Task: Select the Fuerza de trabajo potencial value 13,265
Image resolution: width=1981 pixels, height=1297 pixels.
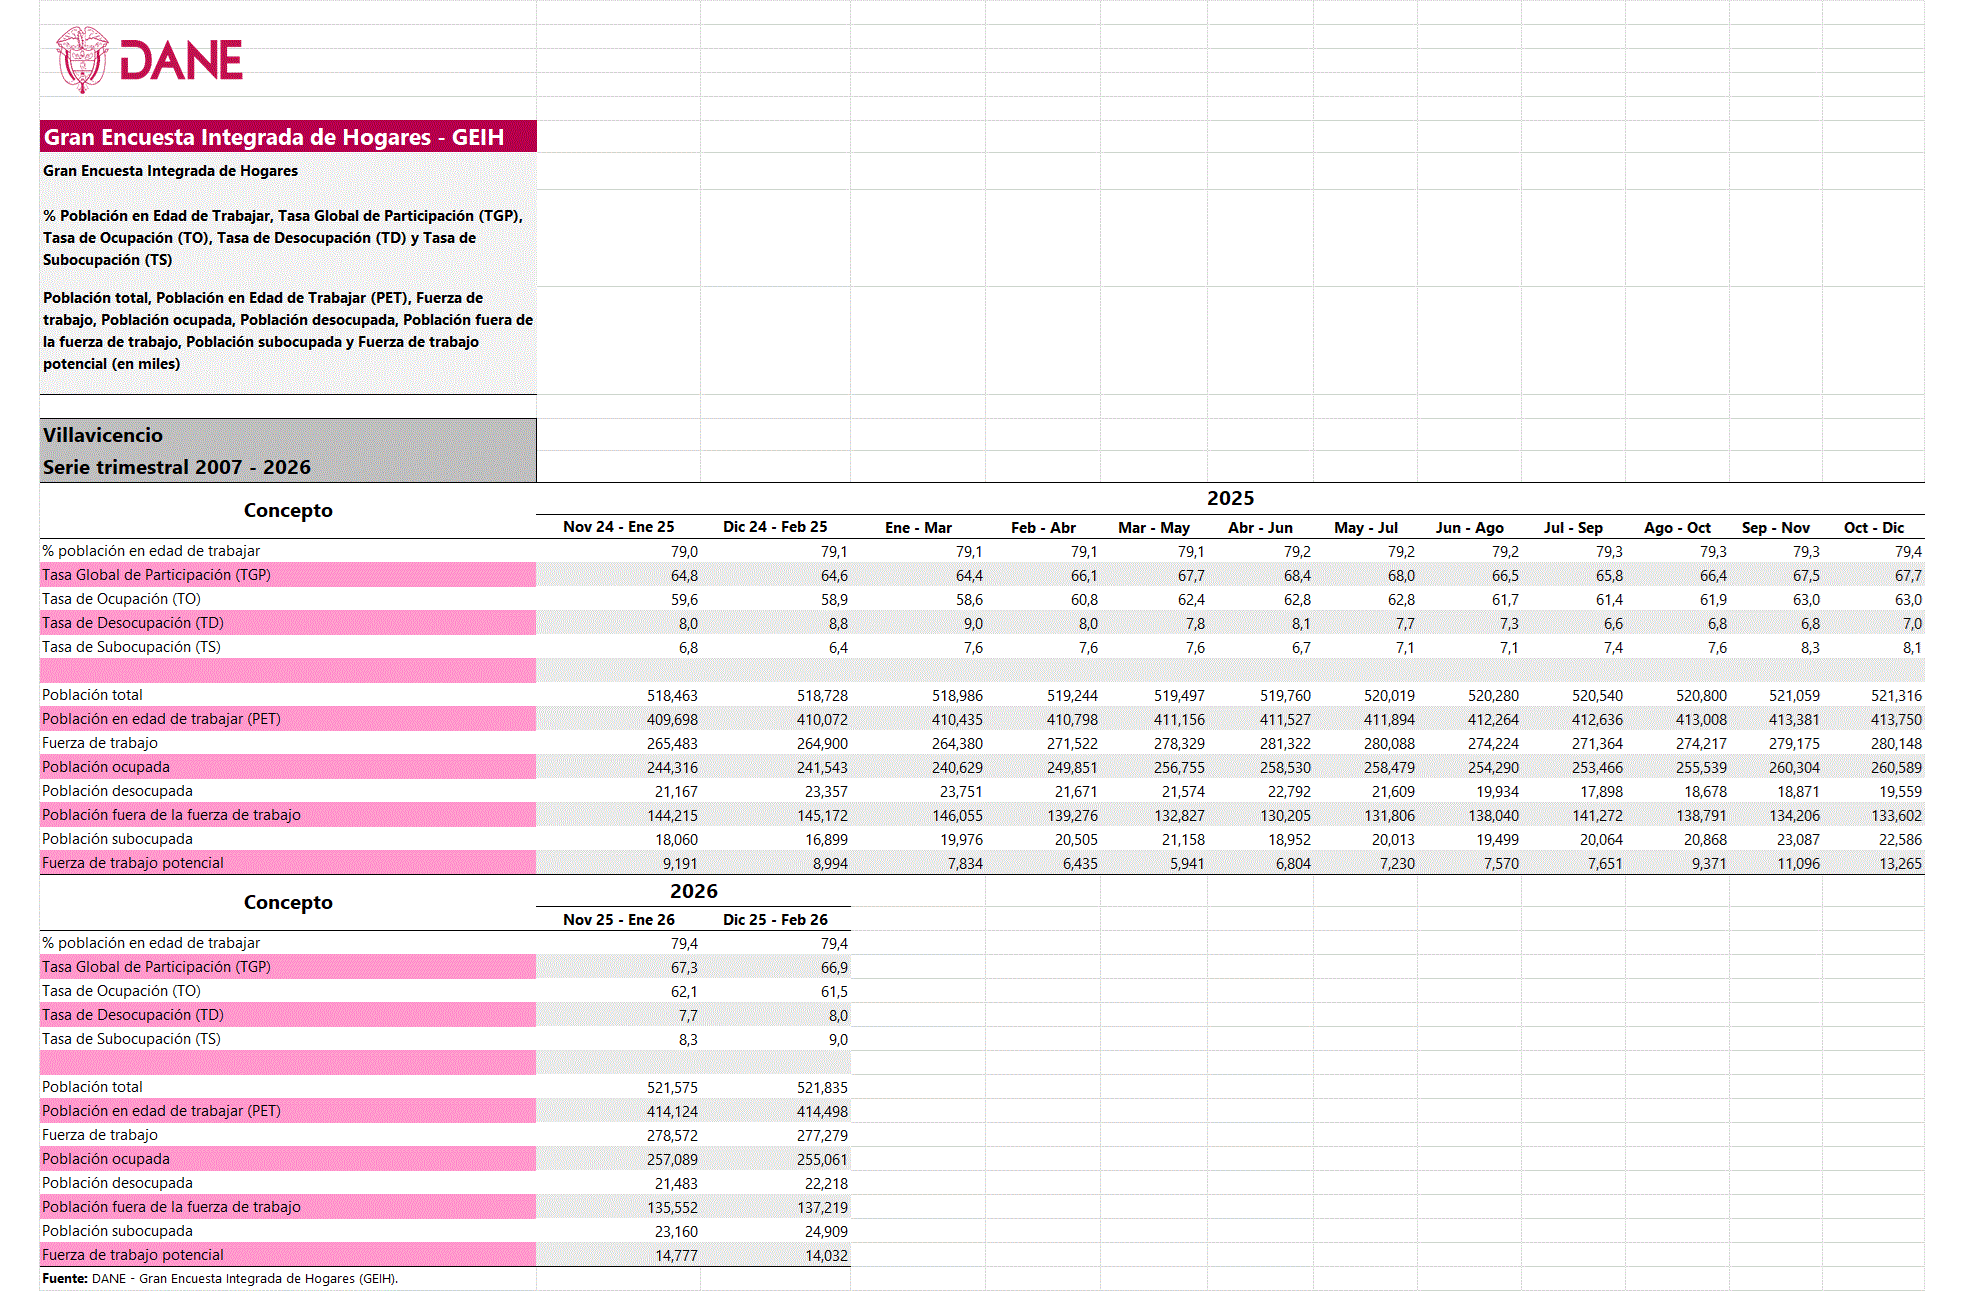Action: click(x=1899, y=863)
